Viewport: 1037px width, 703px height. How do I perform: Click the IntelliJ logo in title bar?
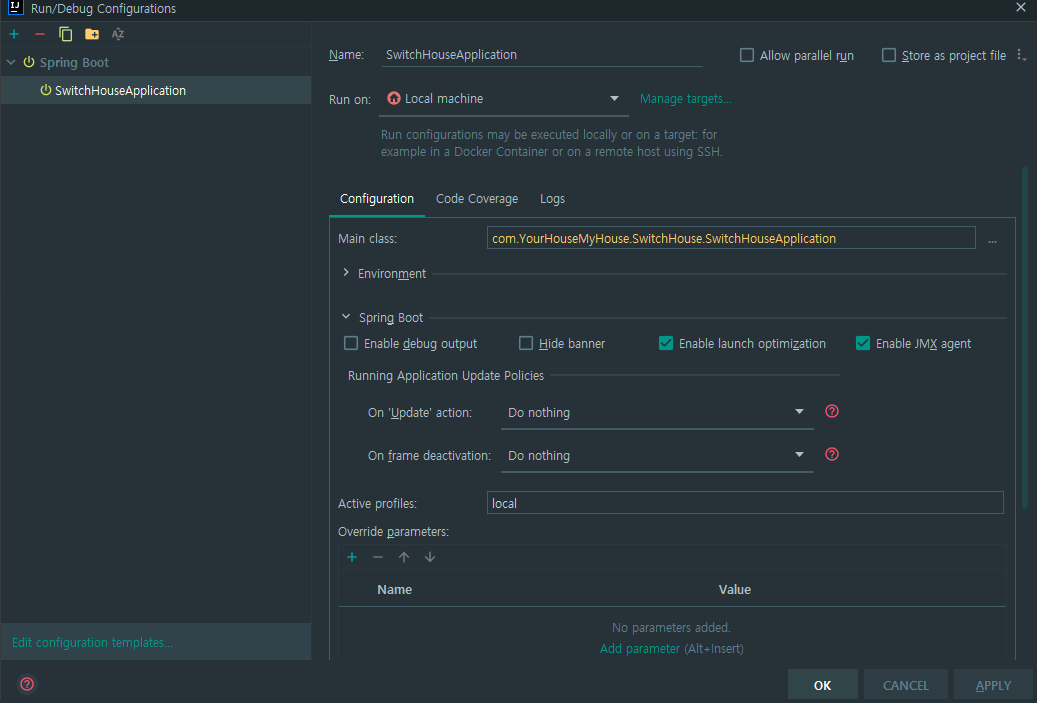(x=15, y=7)
